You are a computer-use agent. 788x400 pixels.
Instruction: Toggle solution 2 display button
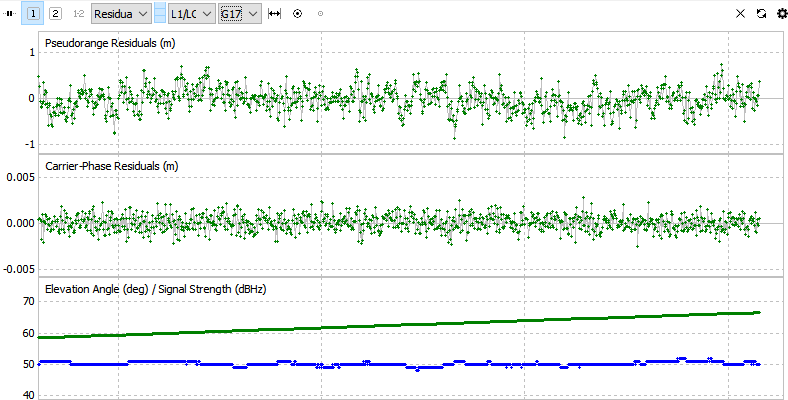[x=55, y=14]
